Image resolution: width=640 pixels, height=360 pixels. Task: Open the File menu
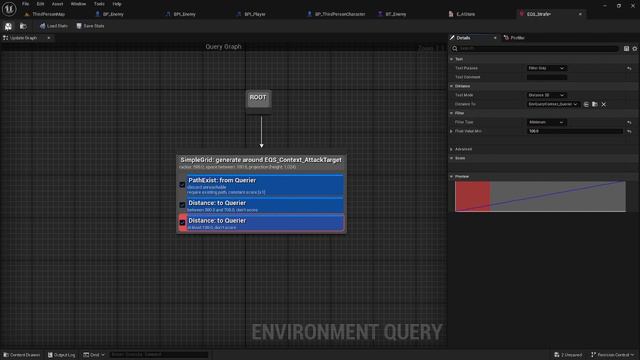25,4
